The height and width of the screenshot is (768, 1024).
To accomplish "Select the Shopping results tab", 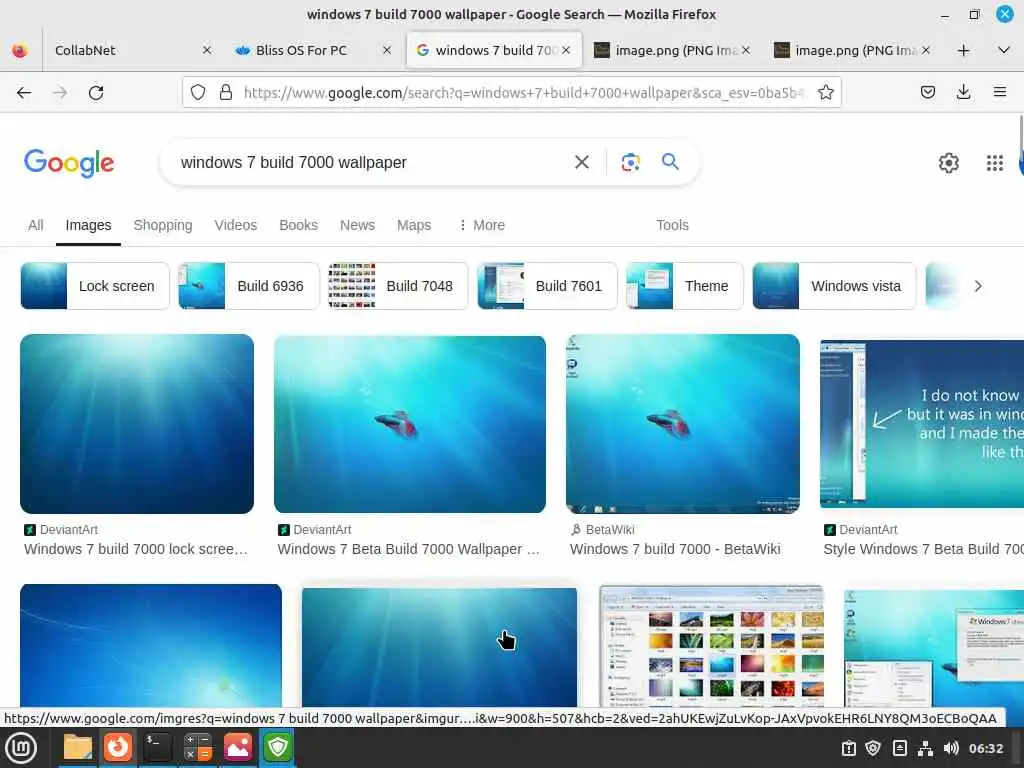I will 163,225.
